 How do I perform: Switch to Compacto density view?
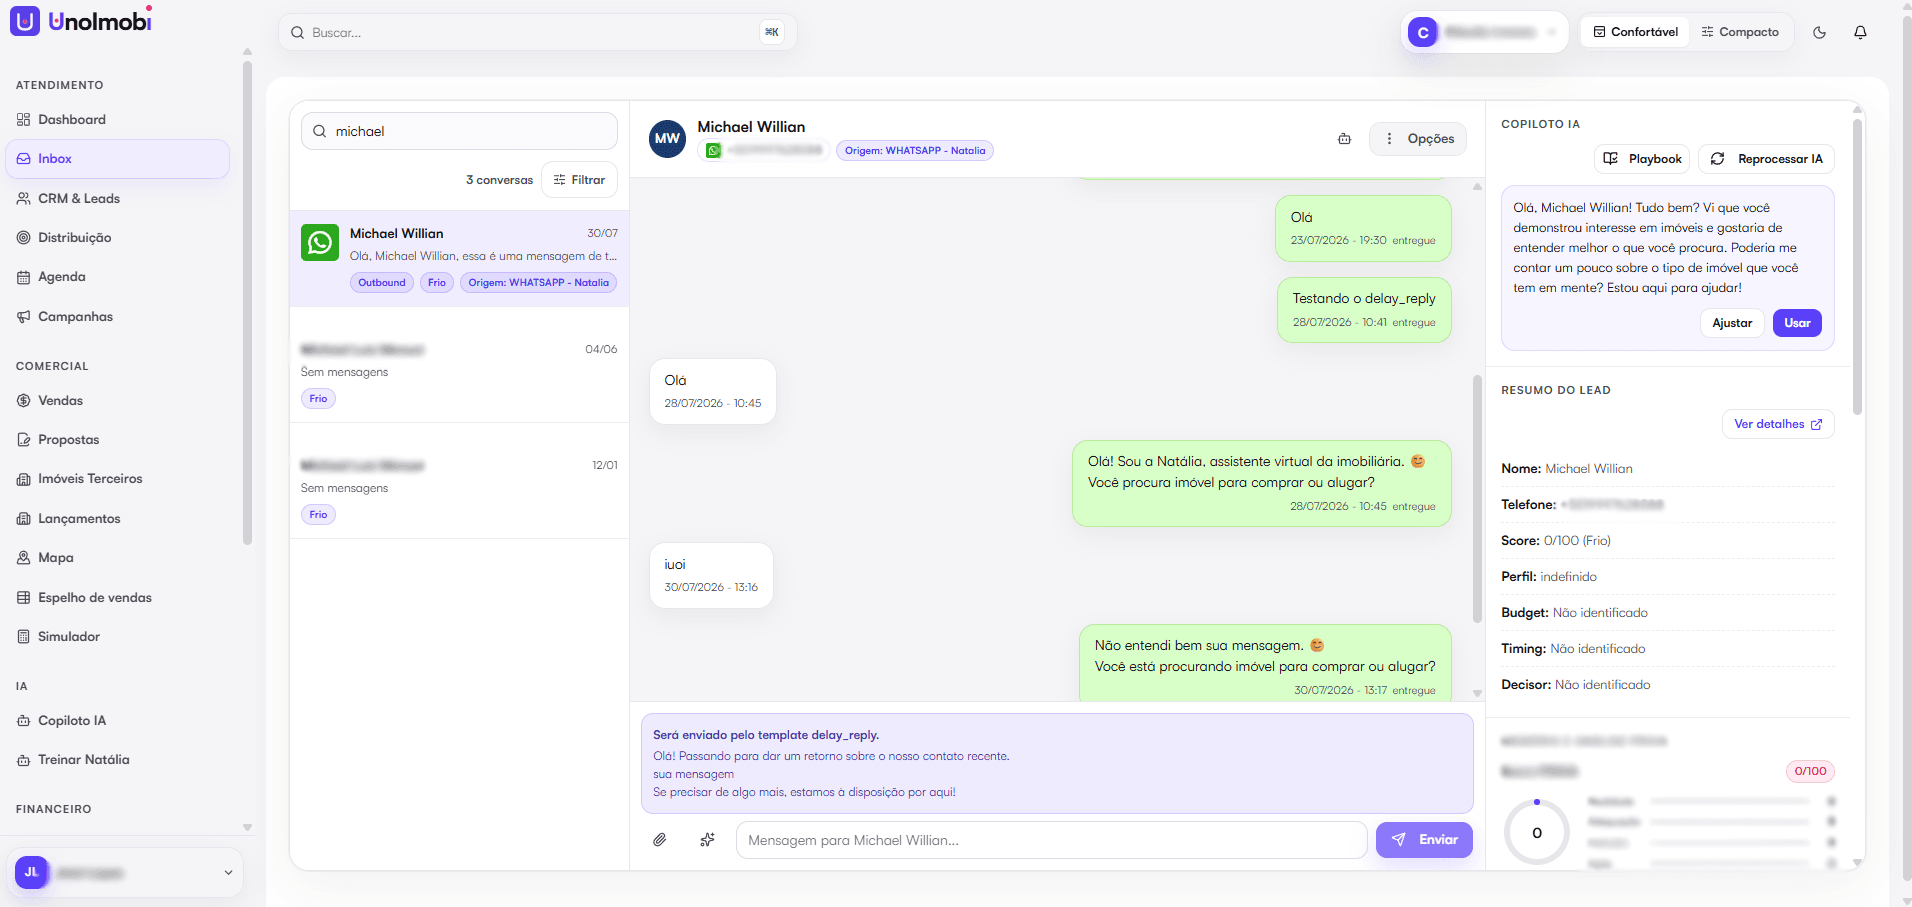[1740, 32]
